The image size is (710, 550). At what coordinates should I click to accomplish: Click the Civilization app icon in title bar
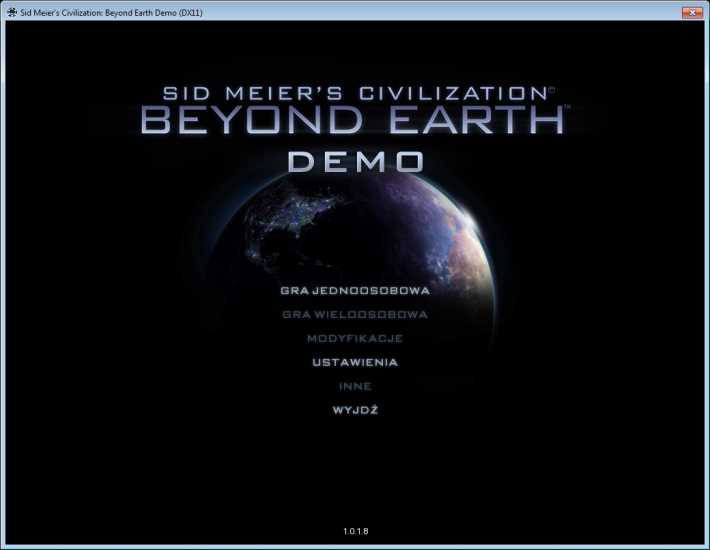coord(12,12)
